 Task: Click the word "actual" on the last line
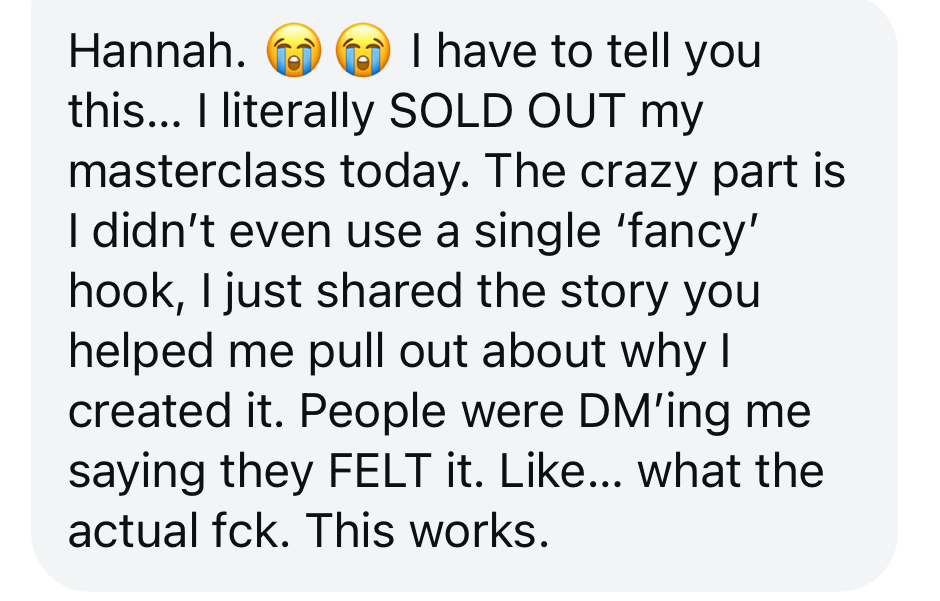coord(131,530)
